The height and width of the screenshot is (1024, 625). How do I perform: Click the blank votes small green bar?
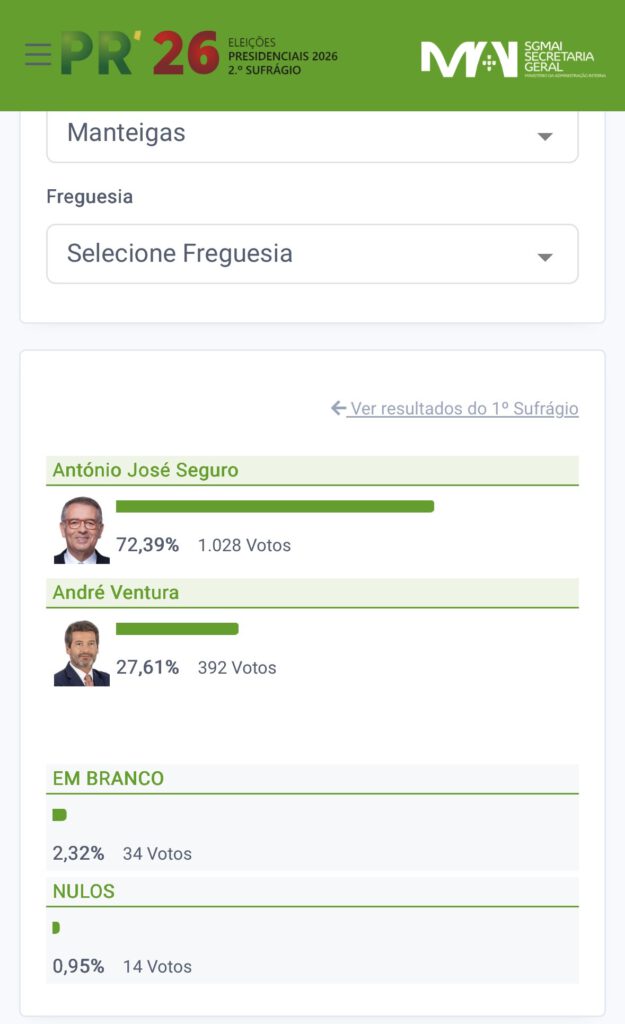click(x=59, y=815)
